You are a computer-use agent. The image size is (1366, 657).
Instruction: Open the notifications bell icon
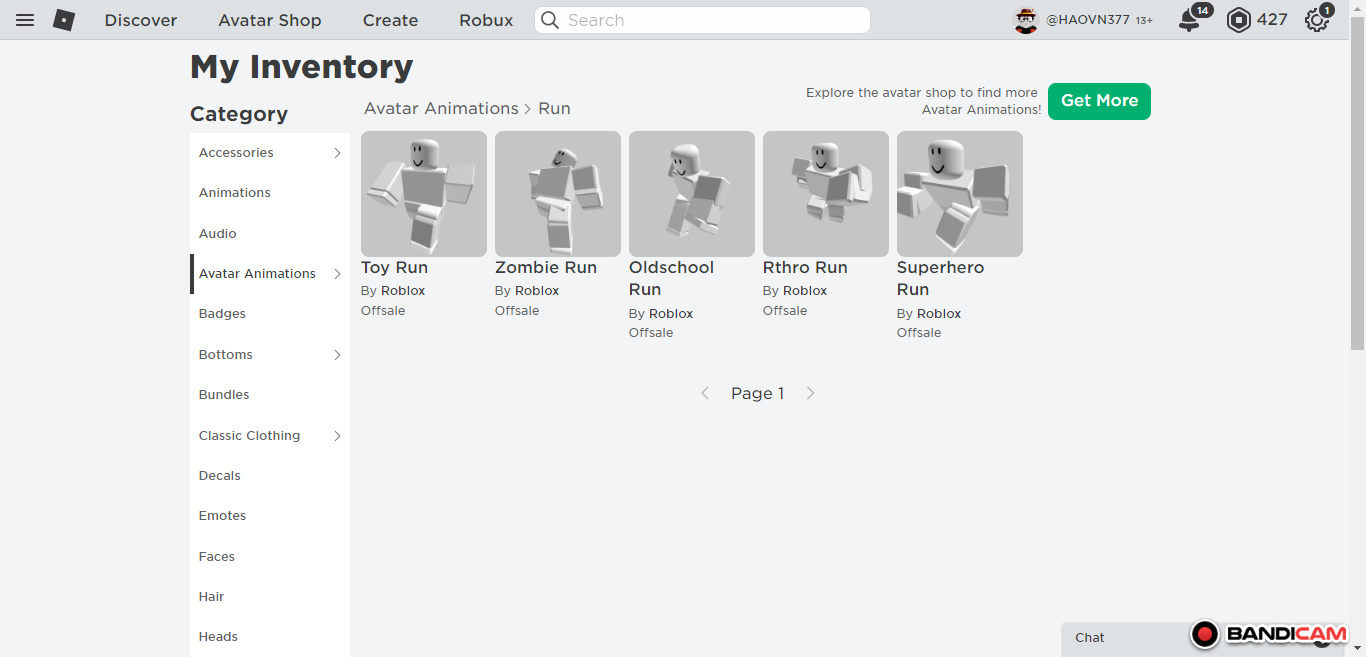(x=1189, y=20)
